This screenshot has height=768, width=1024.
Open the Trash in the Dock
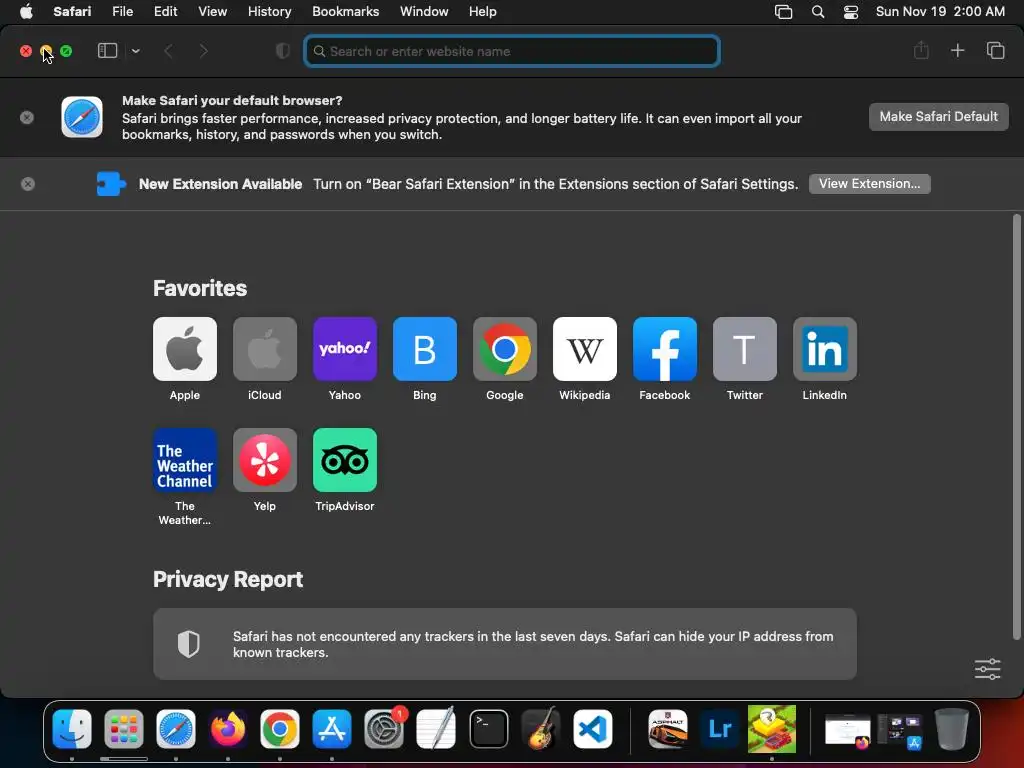[x=952, y=728]
